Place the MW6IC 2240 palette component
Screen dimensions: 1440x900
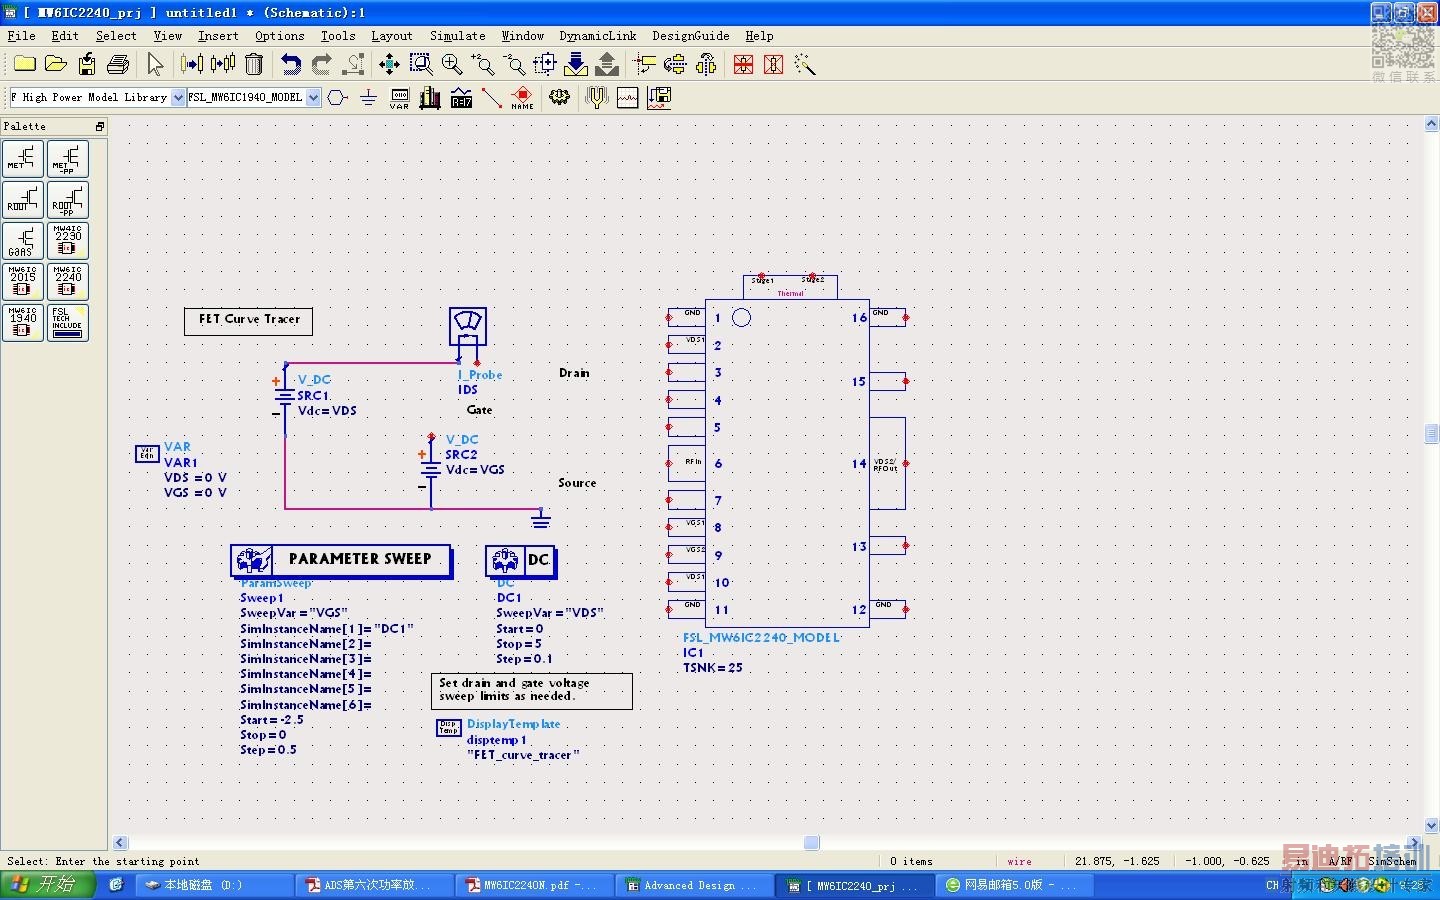coord(68,282)
